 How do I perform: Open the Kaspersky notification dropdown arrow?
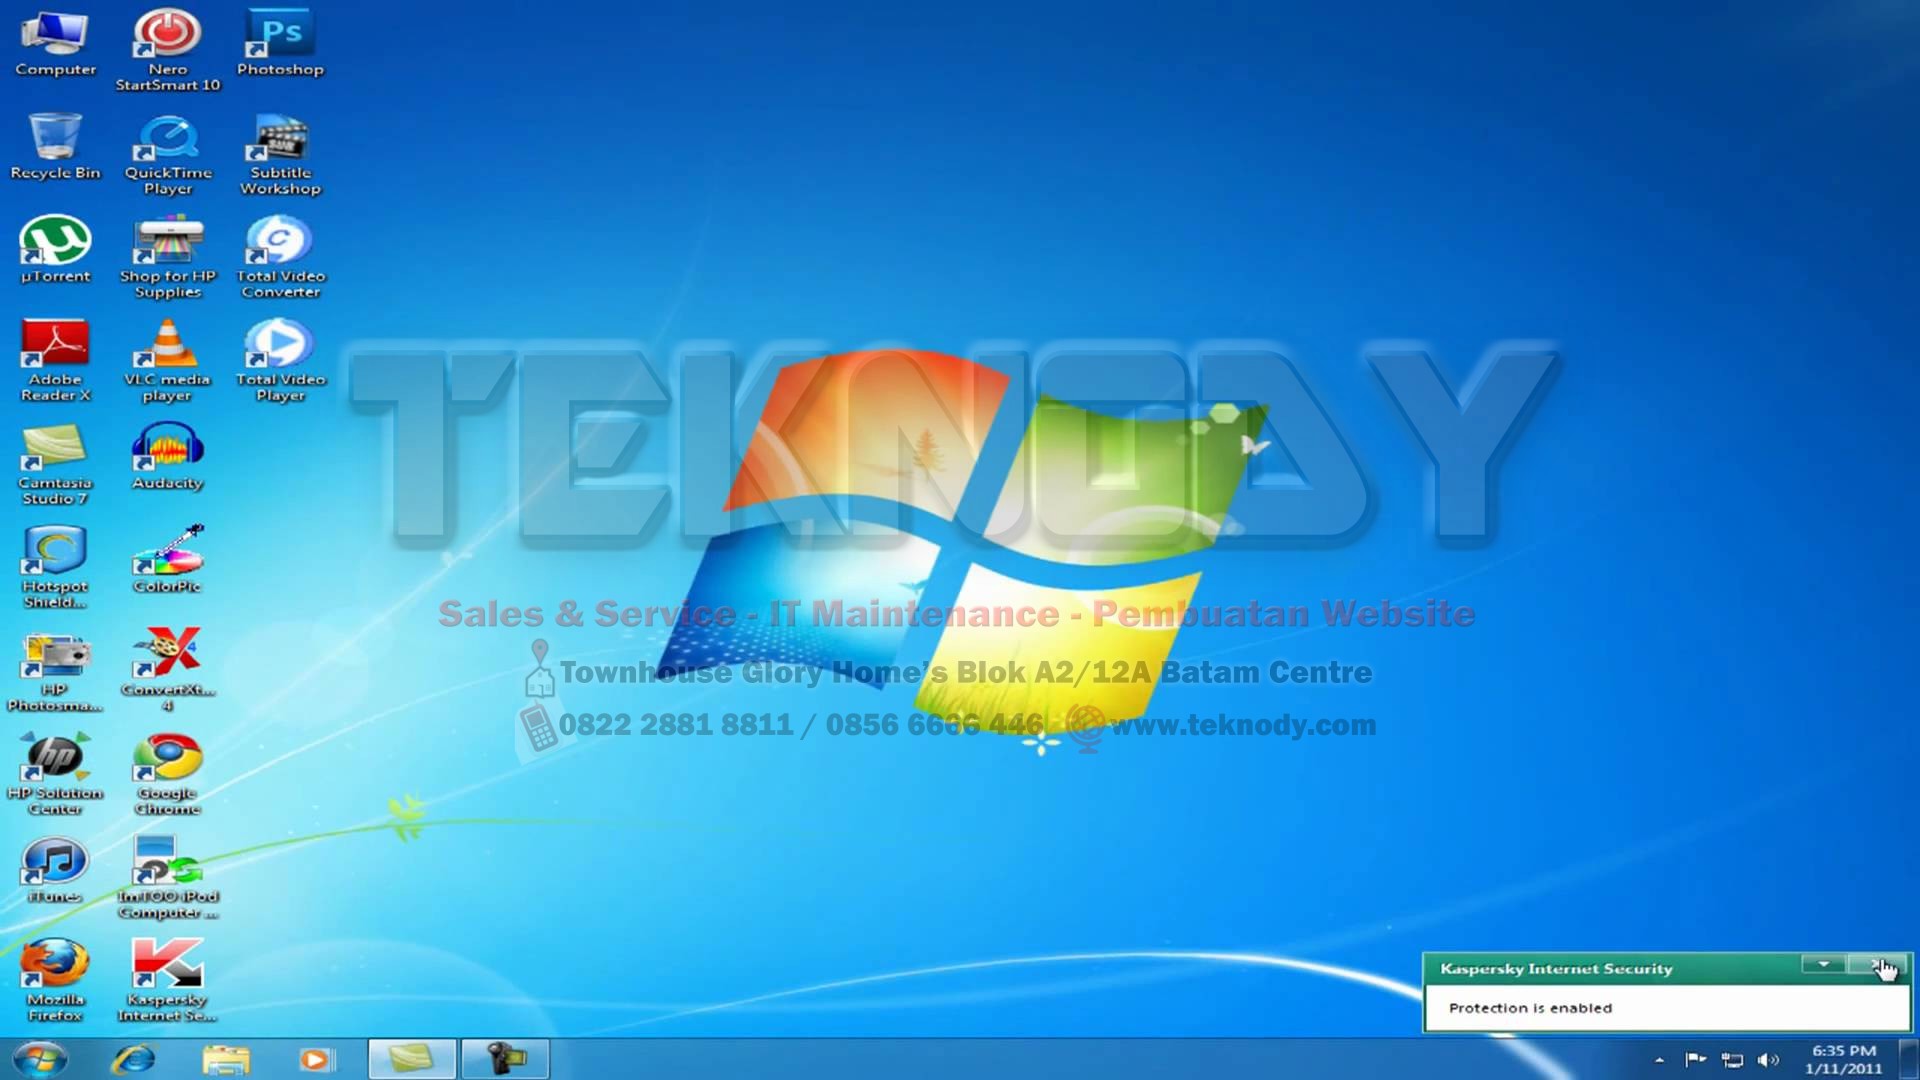[x=1823, y=964]
